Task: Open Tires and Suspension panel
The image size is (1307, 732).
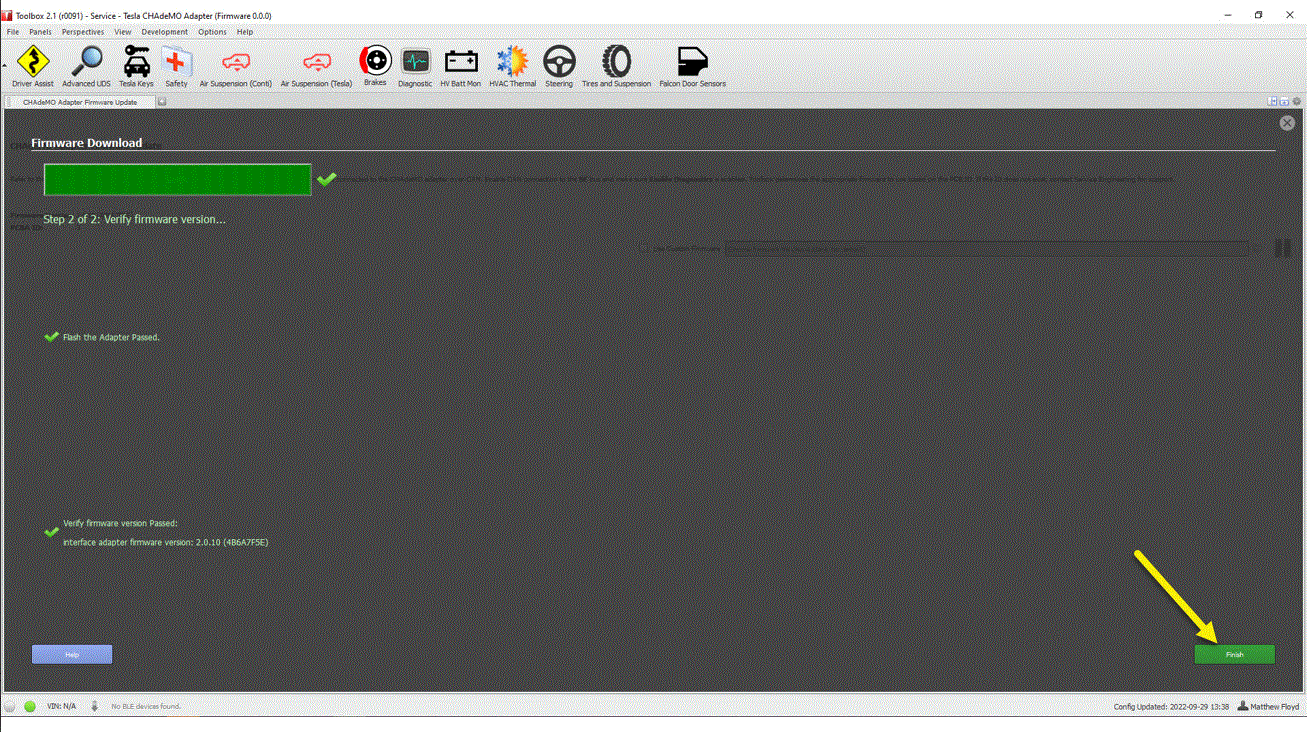Action: pyautogui.click(x=616, y=67)
